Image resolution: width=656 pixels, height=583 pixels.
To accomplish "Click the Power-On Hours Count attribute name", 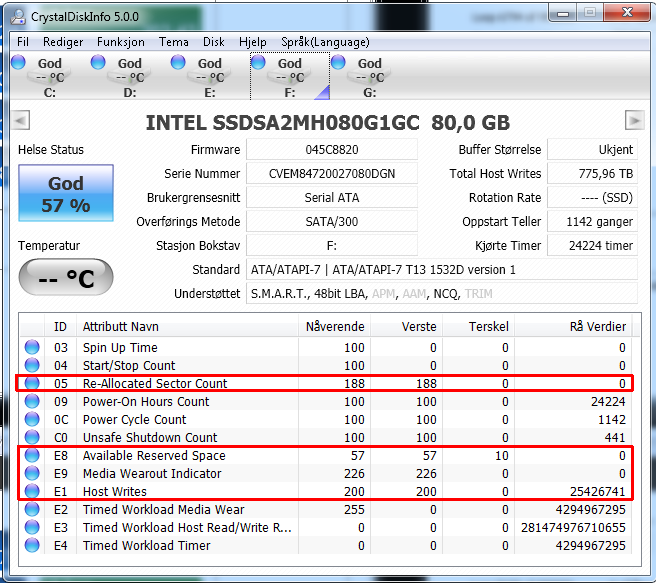I will click(x=146, y=401).
